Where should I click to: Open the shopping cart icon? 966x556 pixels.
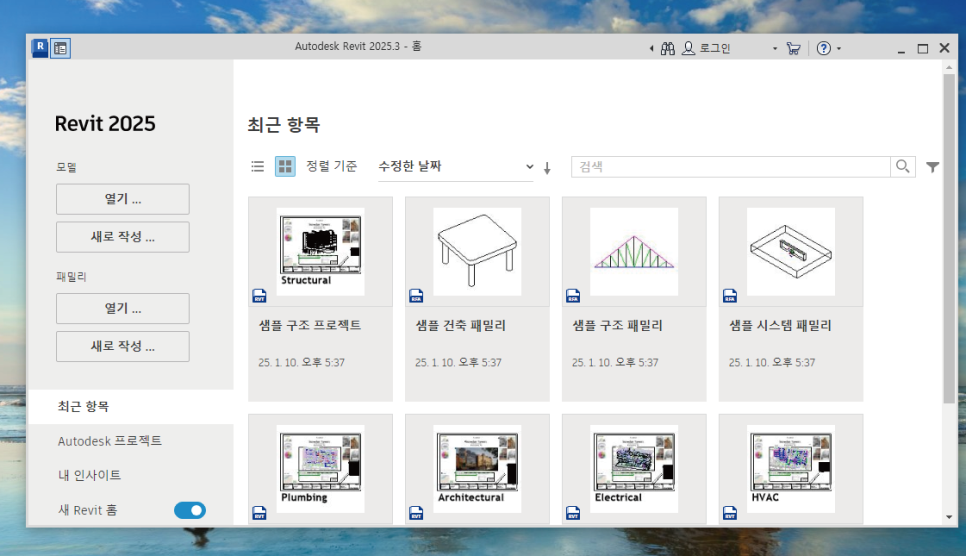point(794,49)
